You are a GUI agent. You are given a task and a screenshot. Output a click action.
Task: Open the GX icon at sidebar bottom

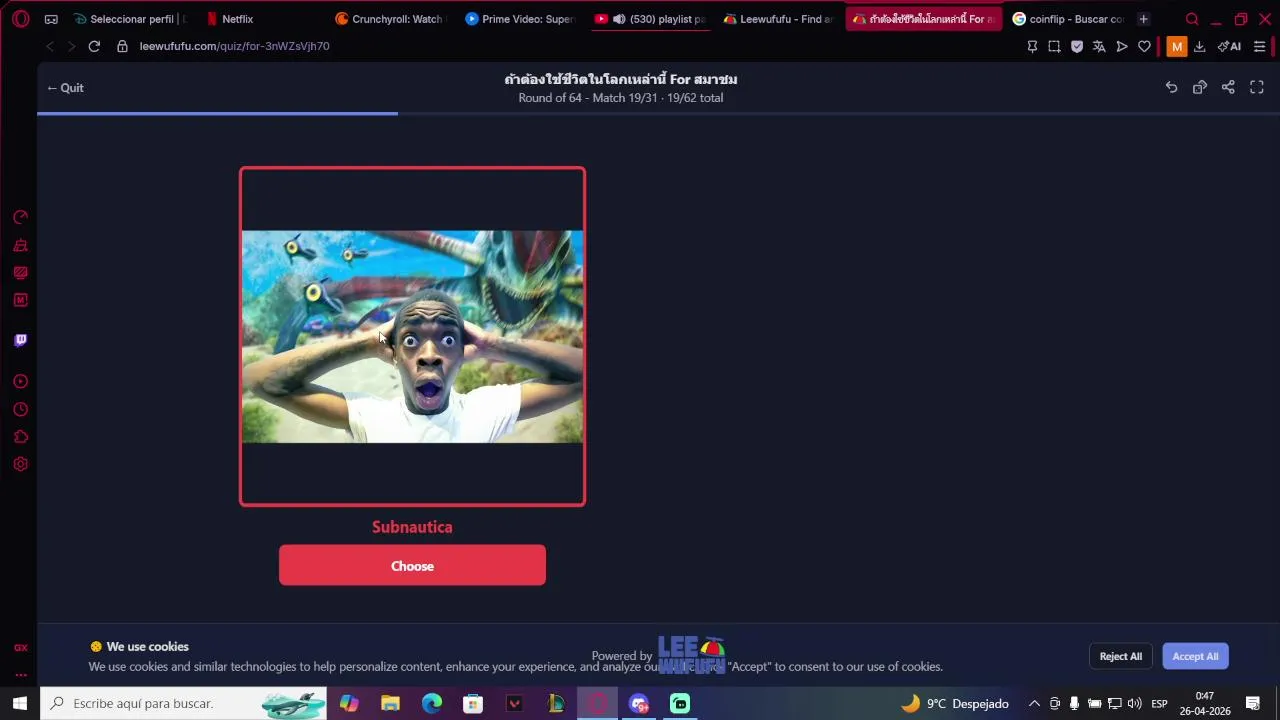(20, 648)
